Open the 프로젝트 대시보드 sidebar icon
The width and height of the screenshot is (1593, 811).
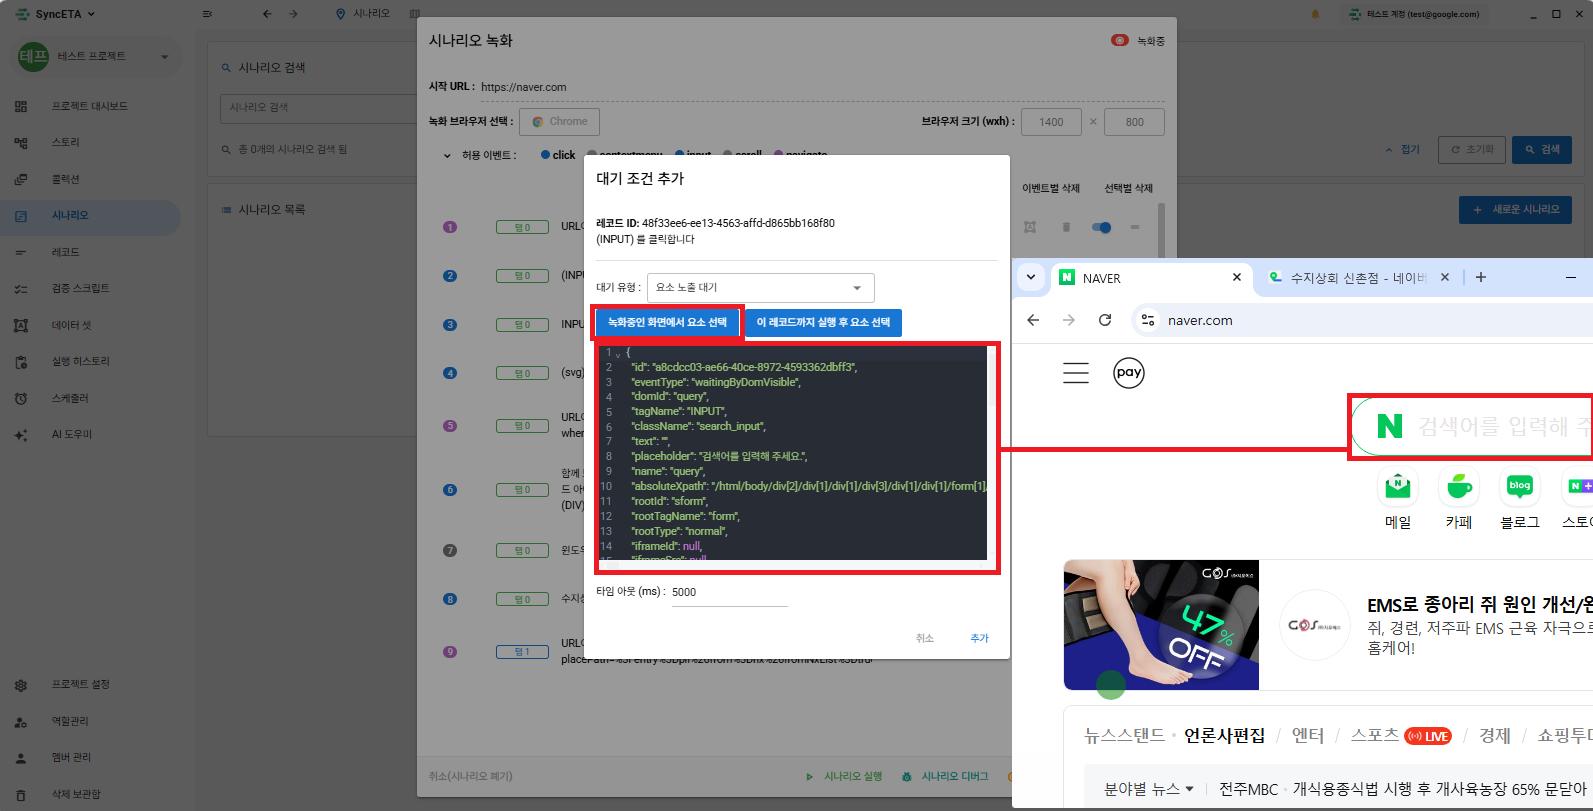(x=21, y=106)
